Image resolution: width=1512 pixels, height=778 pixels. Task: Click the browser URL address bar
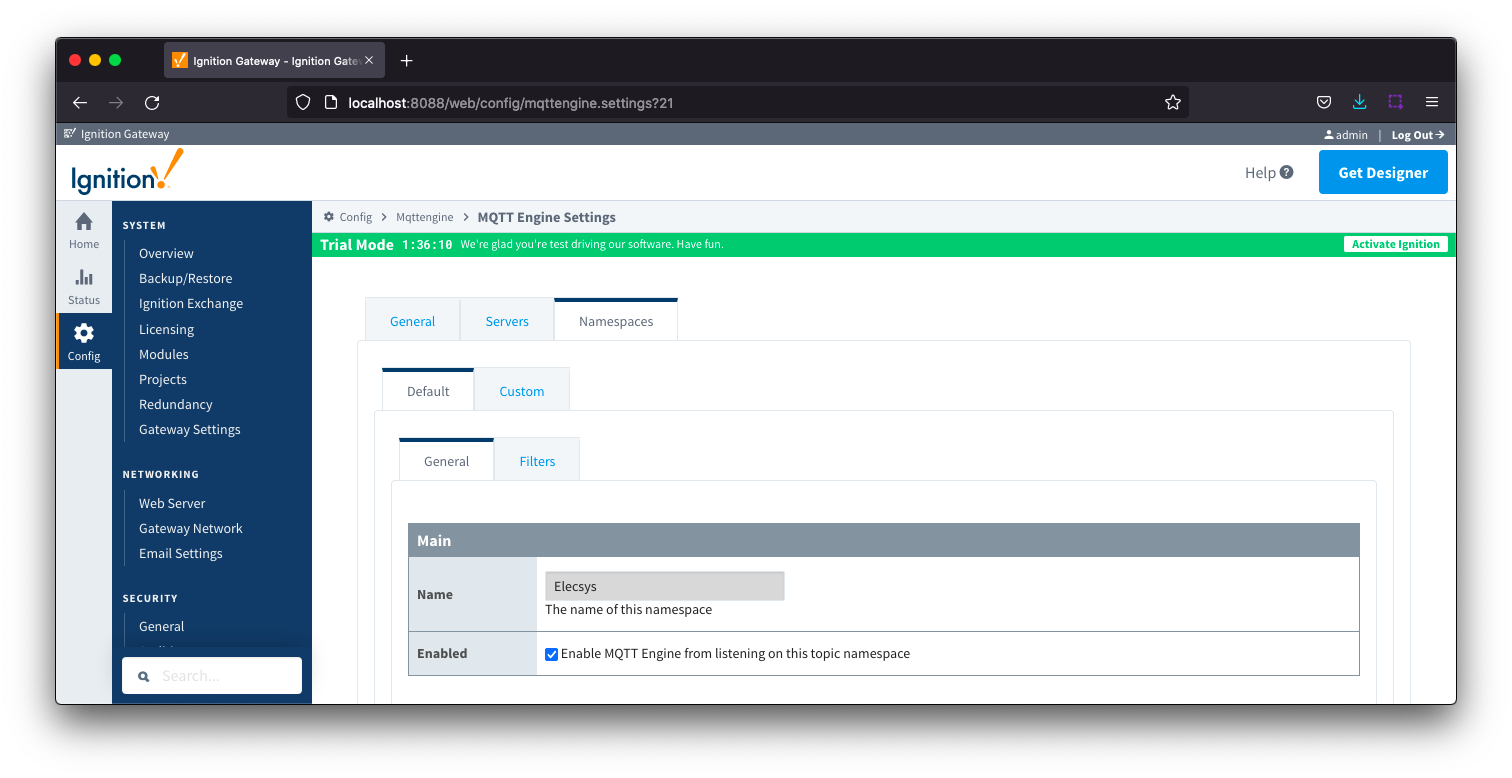pos(738,102)
